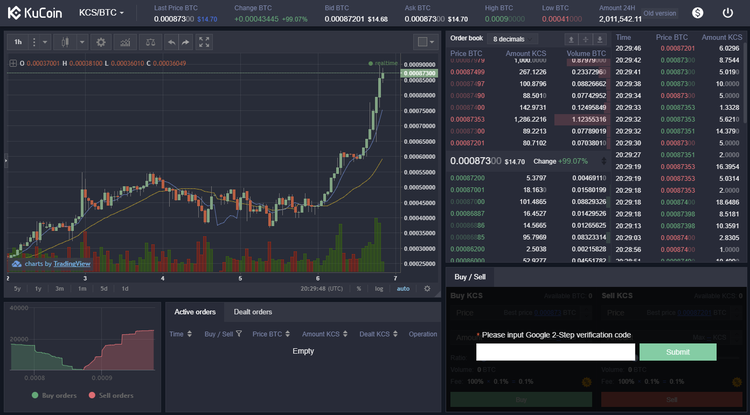Click the Amount 24H value 2,011,542.11

(x=620, y=20)
